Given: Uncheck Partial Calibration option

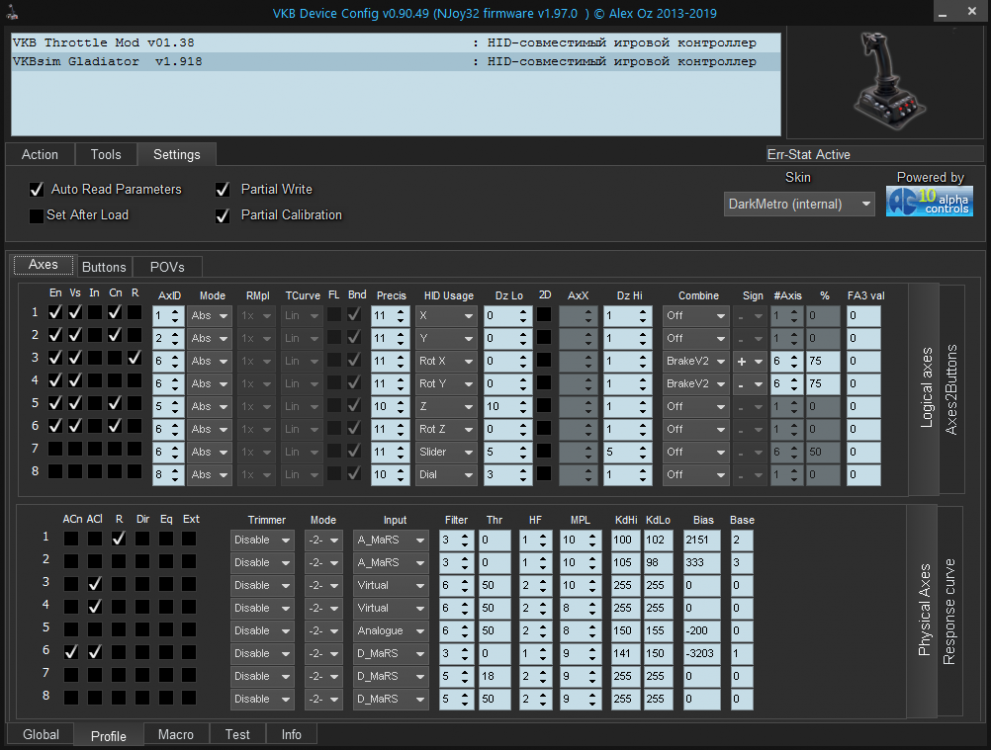Looking at the screenshot, I should coord(222,215).
